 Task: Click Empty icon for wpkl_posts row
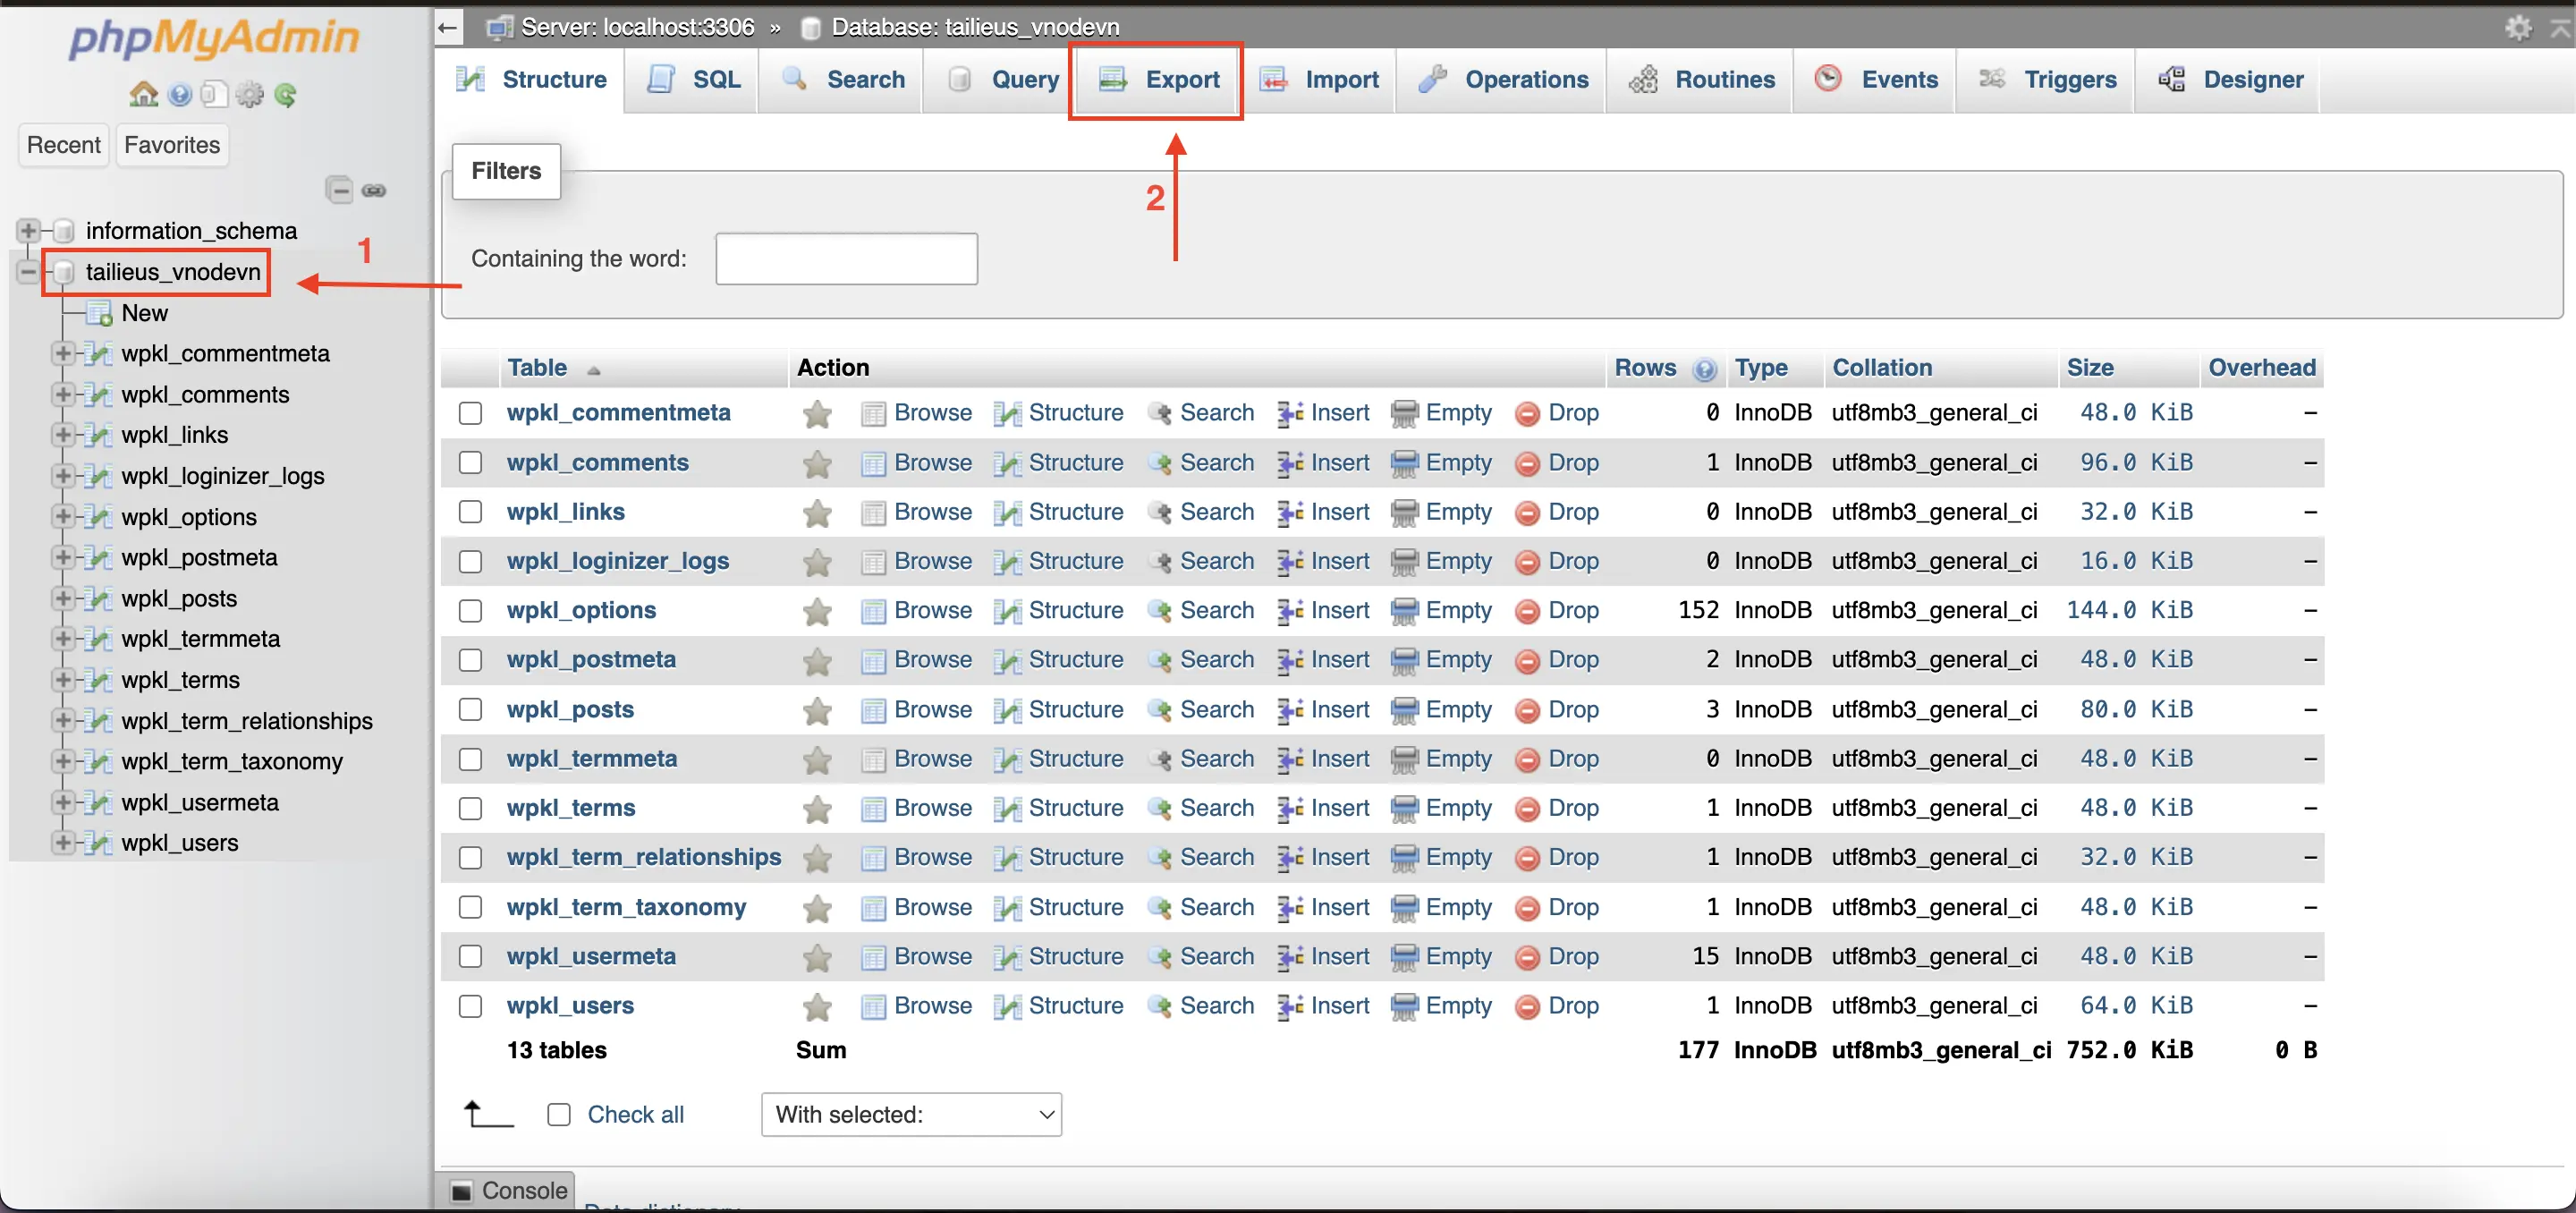click(x=1404, y=710)
